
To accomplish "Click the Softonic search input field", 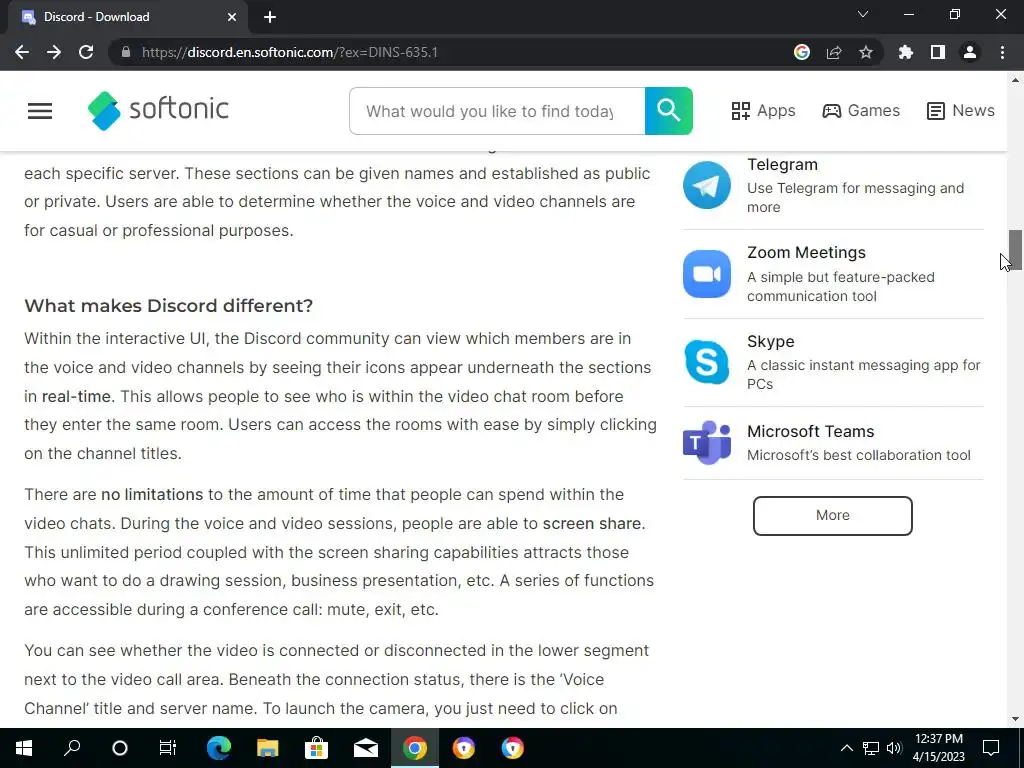I will (497, 111).
